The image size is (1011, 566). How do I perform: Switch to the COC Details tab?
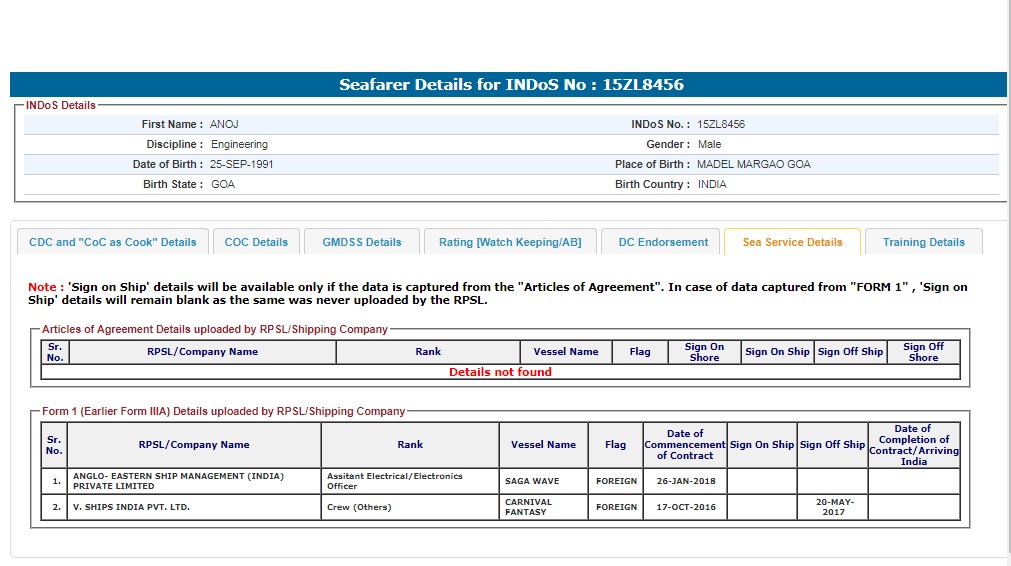[x=256, y=242]
